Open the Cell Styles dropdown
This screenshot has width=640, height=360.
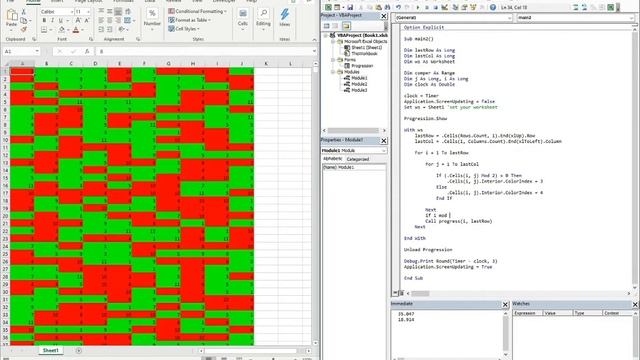click(x=184, y=29)
